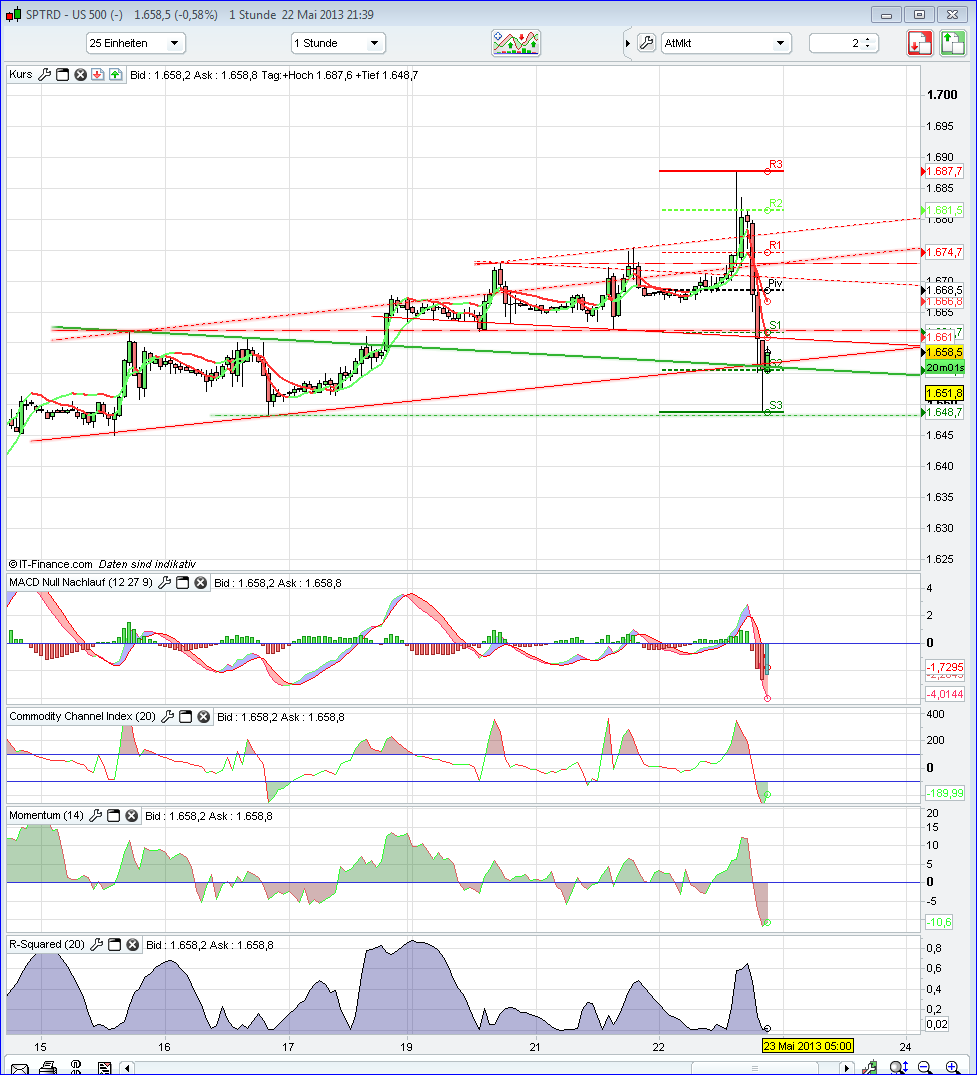Open Momentum (14) wrench settings
977x1075 pixels.
click(96, 816)
